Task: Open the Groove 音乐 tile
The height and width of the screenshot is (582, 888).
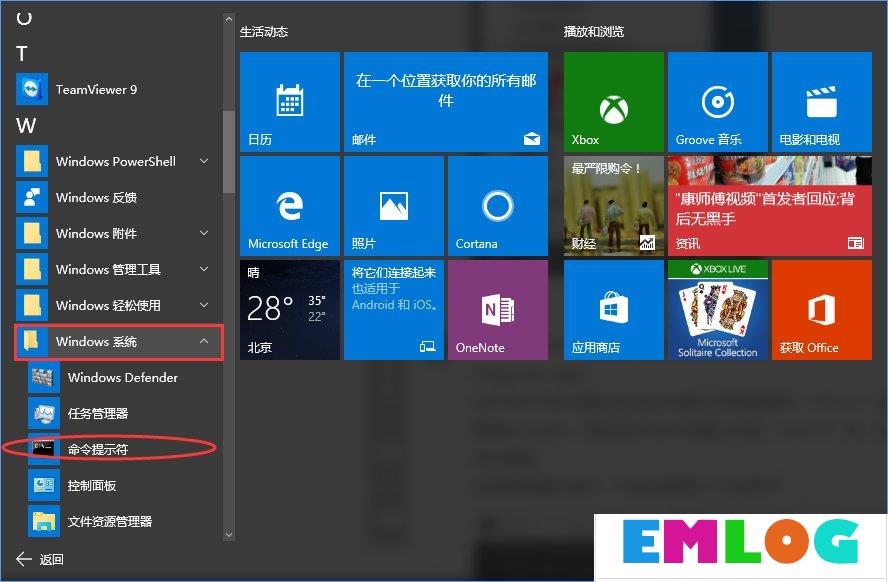Action: point(718,102)
